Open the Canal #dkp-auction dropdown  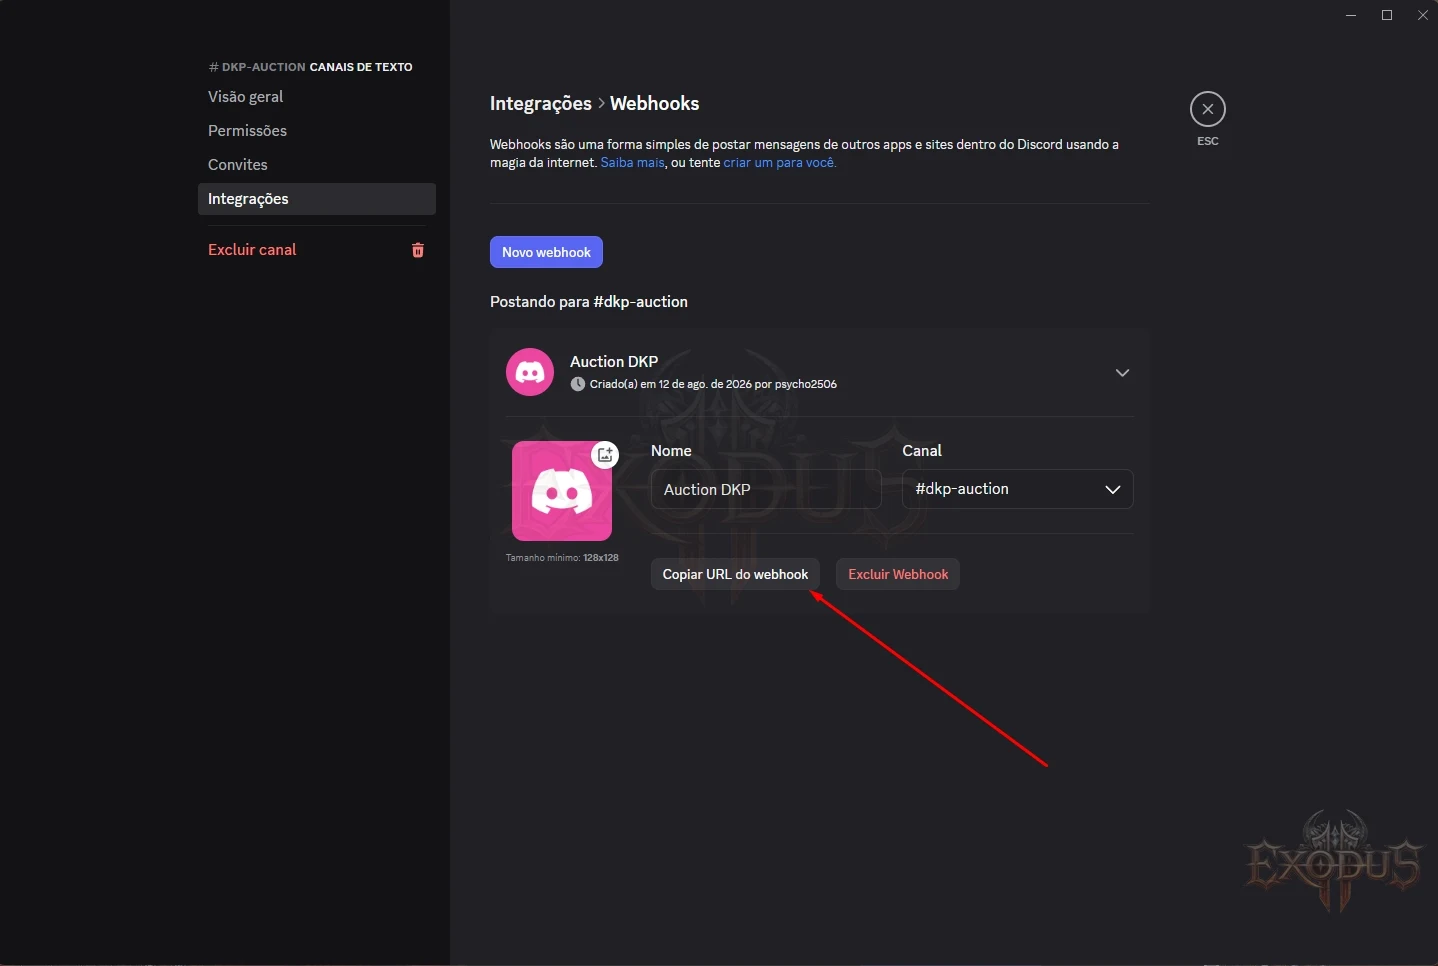(1017, 489)
